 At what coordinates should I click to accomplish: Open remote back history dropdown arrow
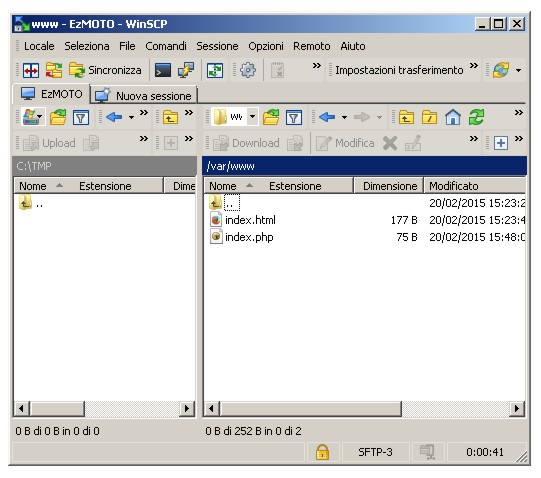(344, 117)
